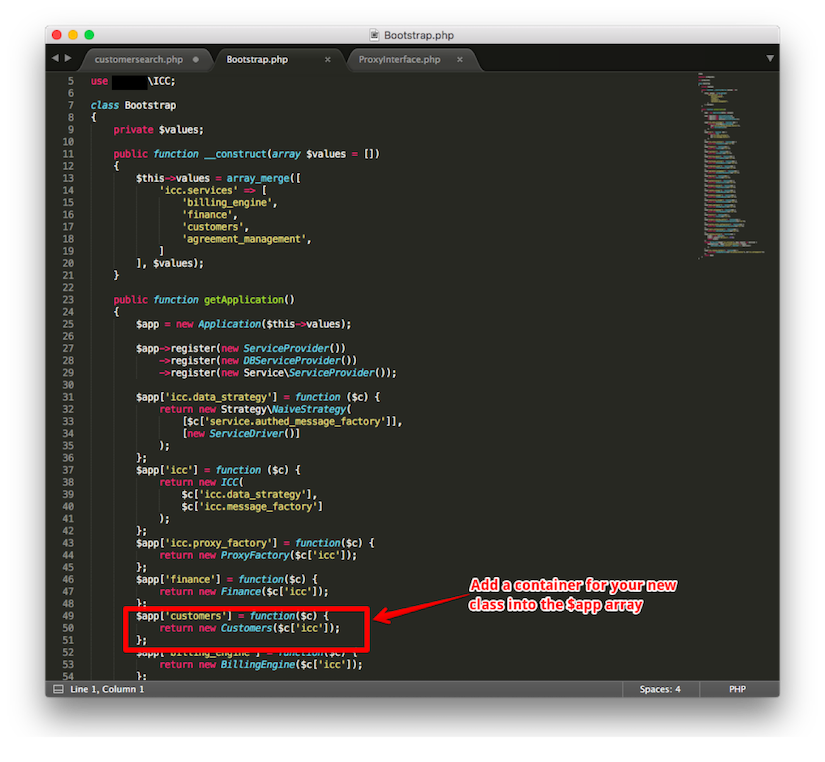Go to next tab with right arrow
The image size is (825, 762).
click(x=68, y=58)
